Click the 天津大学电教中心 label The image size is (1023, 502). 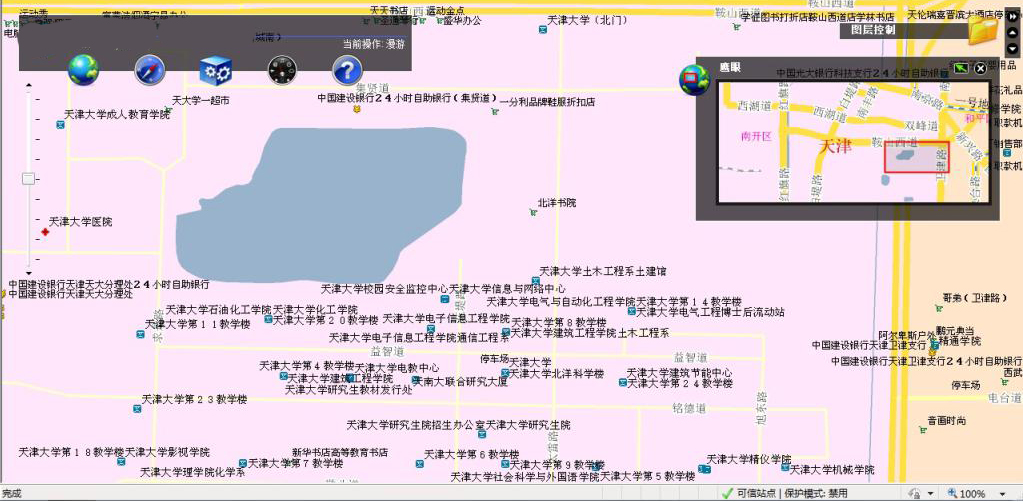397,368
